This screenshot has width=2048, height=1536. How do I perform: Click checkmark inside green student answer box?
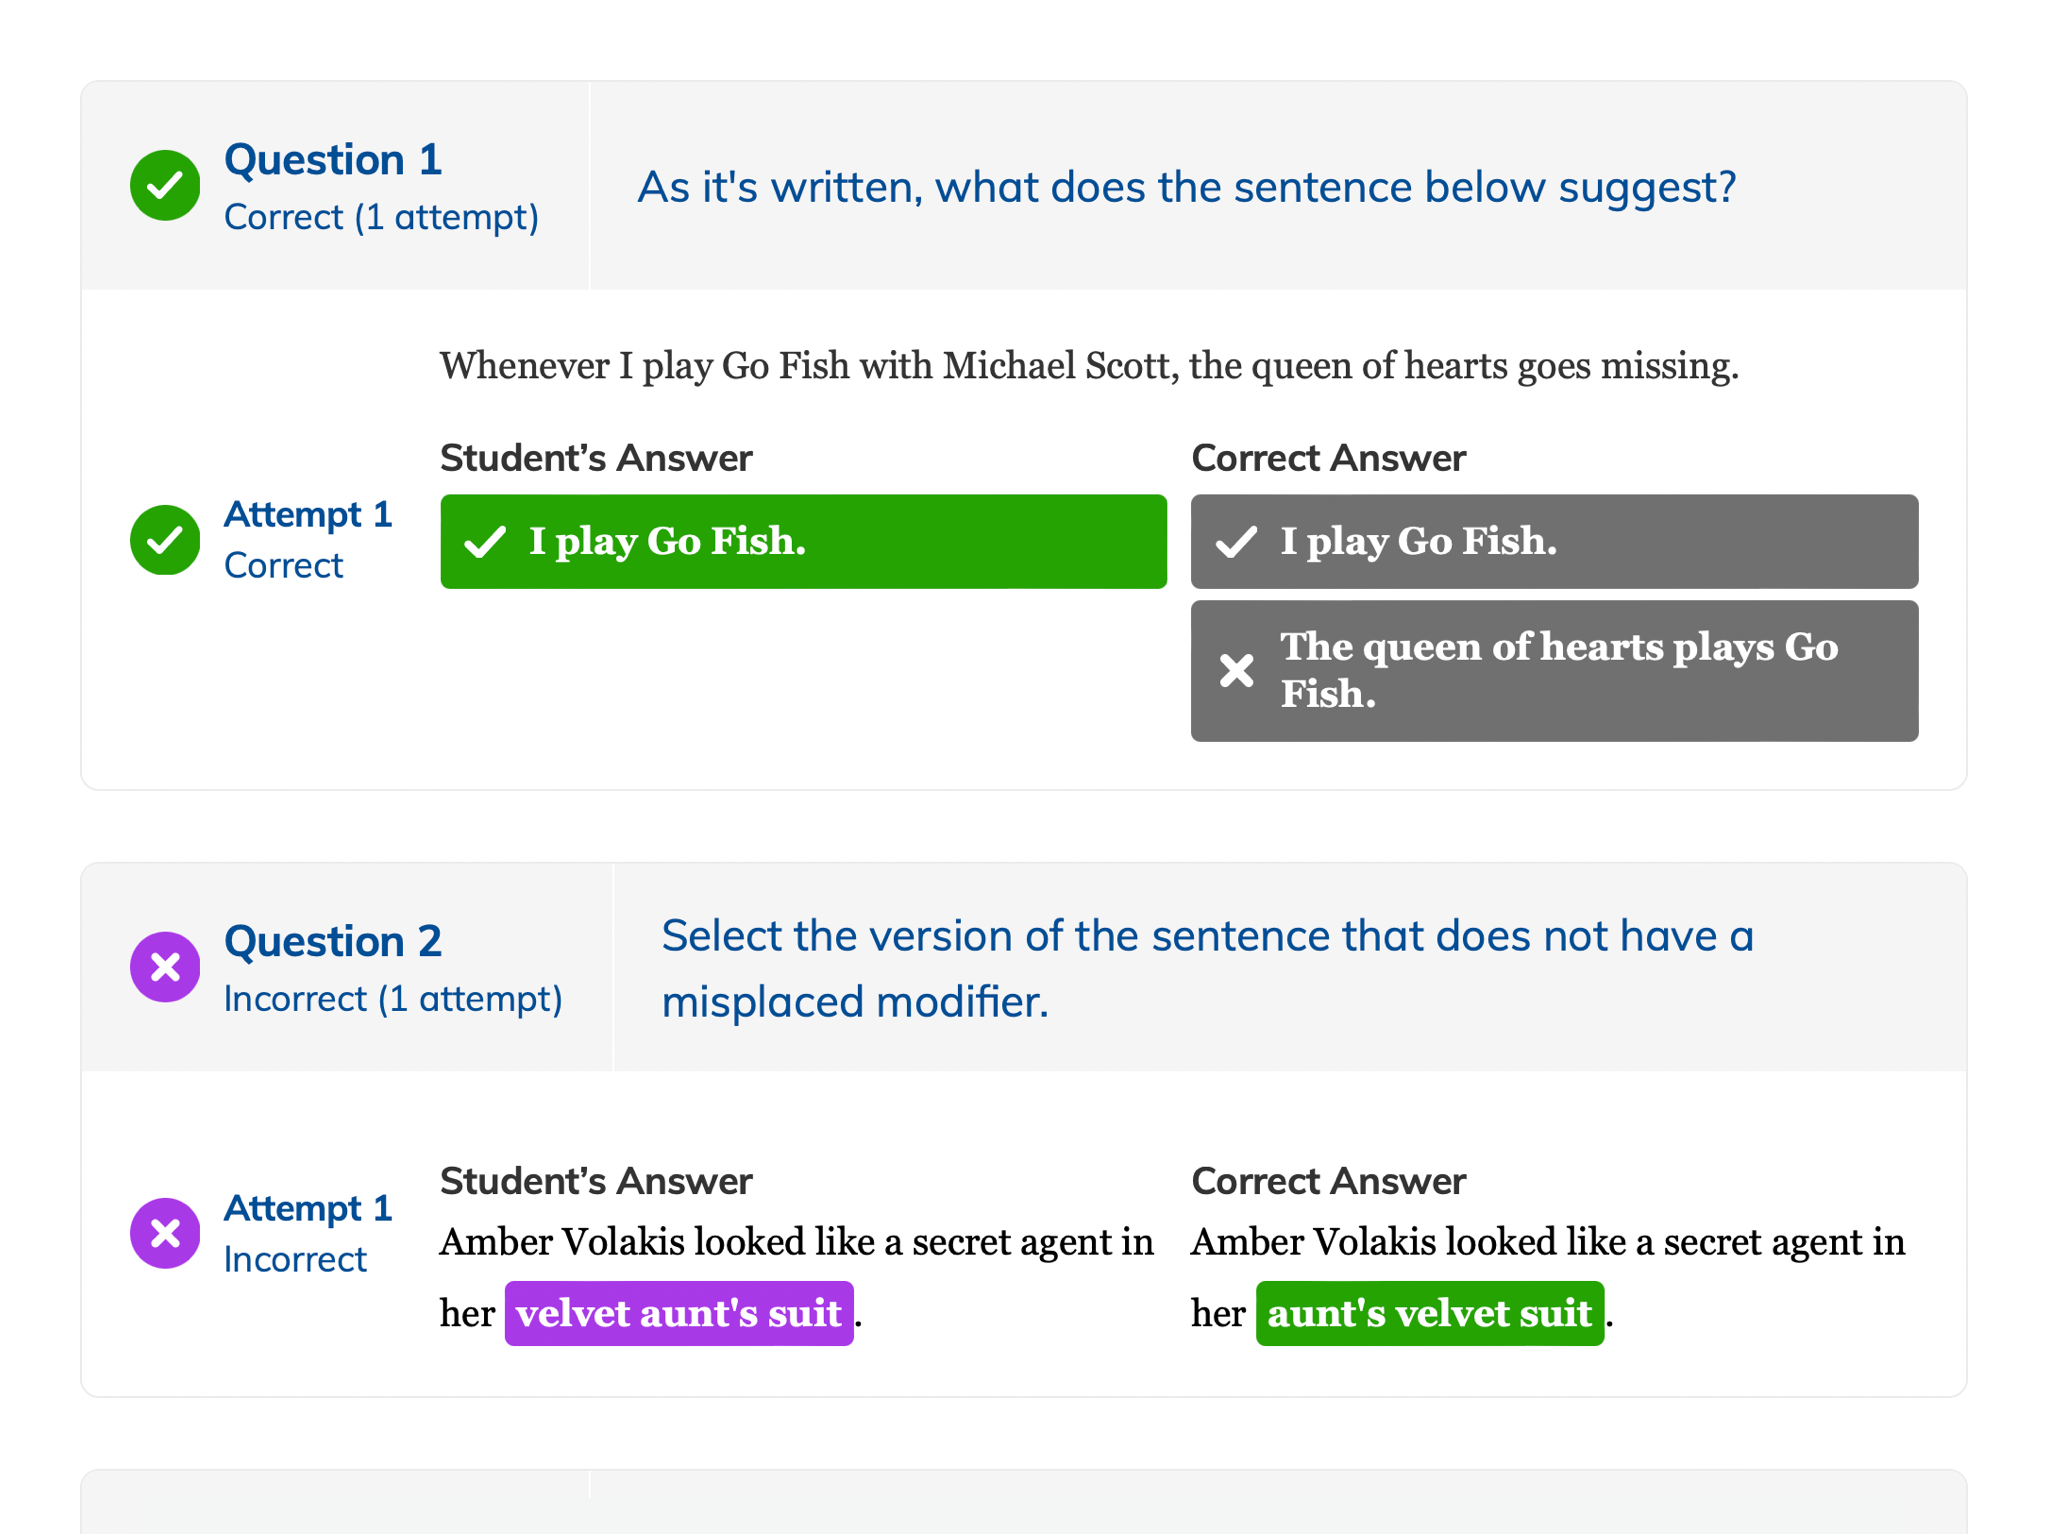click(485, 542)
